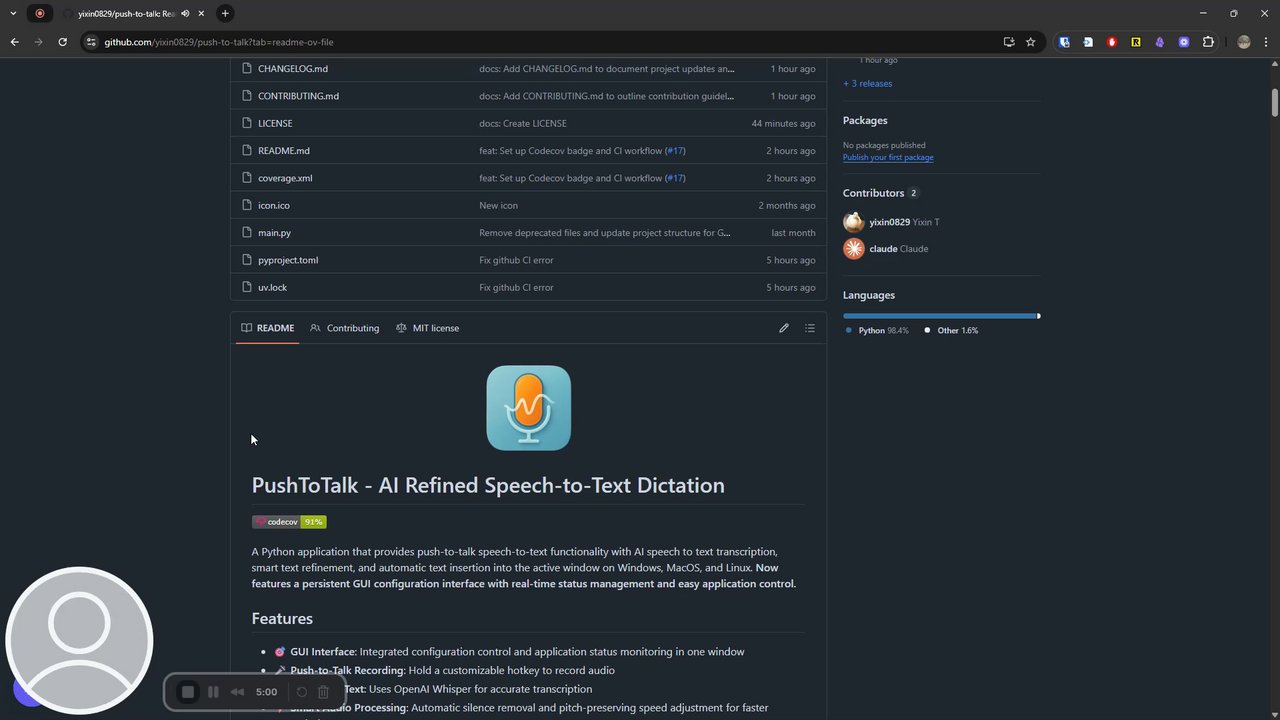Image resolution: width=1280 pixels, height=720 pixels.
Task: Open the claude contributor profile
Action: tap(883, 249)
